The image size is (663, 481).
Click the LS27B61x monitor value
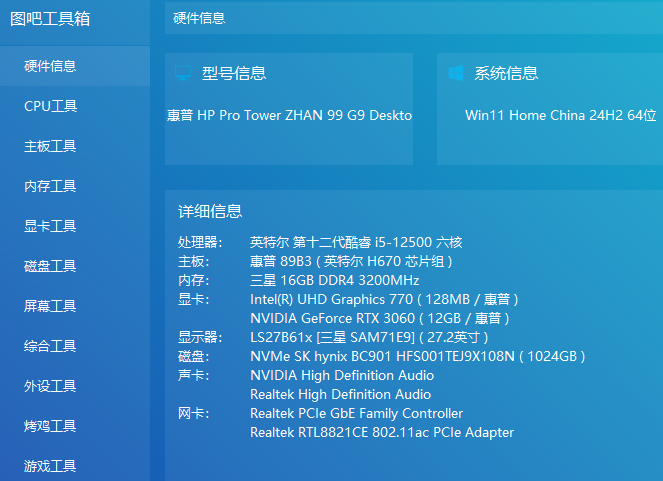pyautogui.click(x=369, y=337)
